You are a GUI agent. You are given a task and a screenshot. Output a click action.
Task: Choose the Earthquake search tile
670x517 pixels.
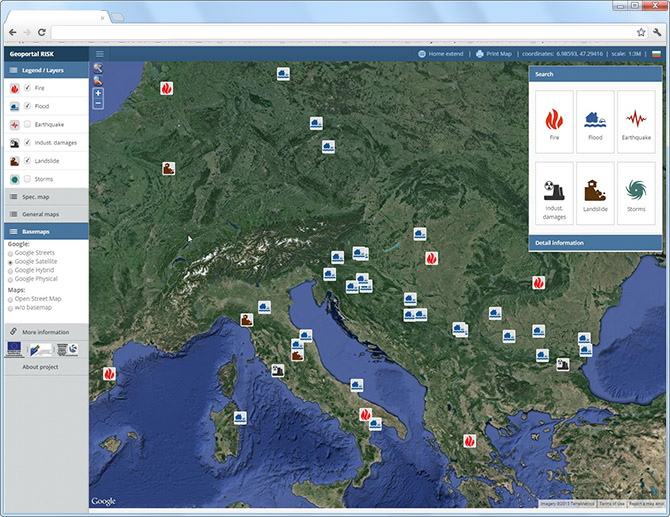click(x=636, y=122)
